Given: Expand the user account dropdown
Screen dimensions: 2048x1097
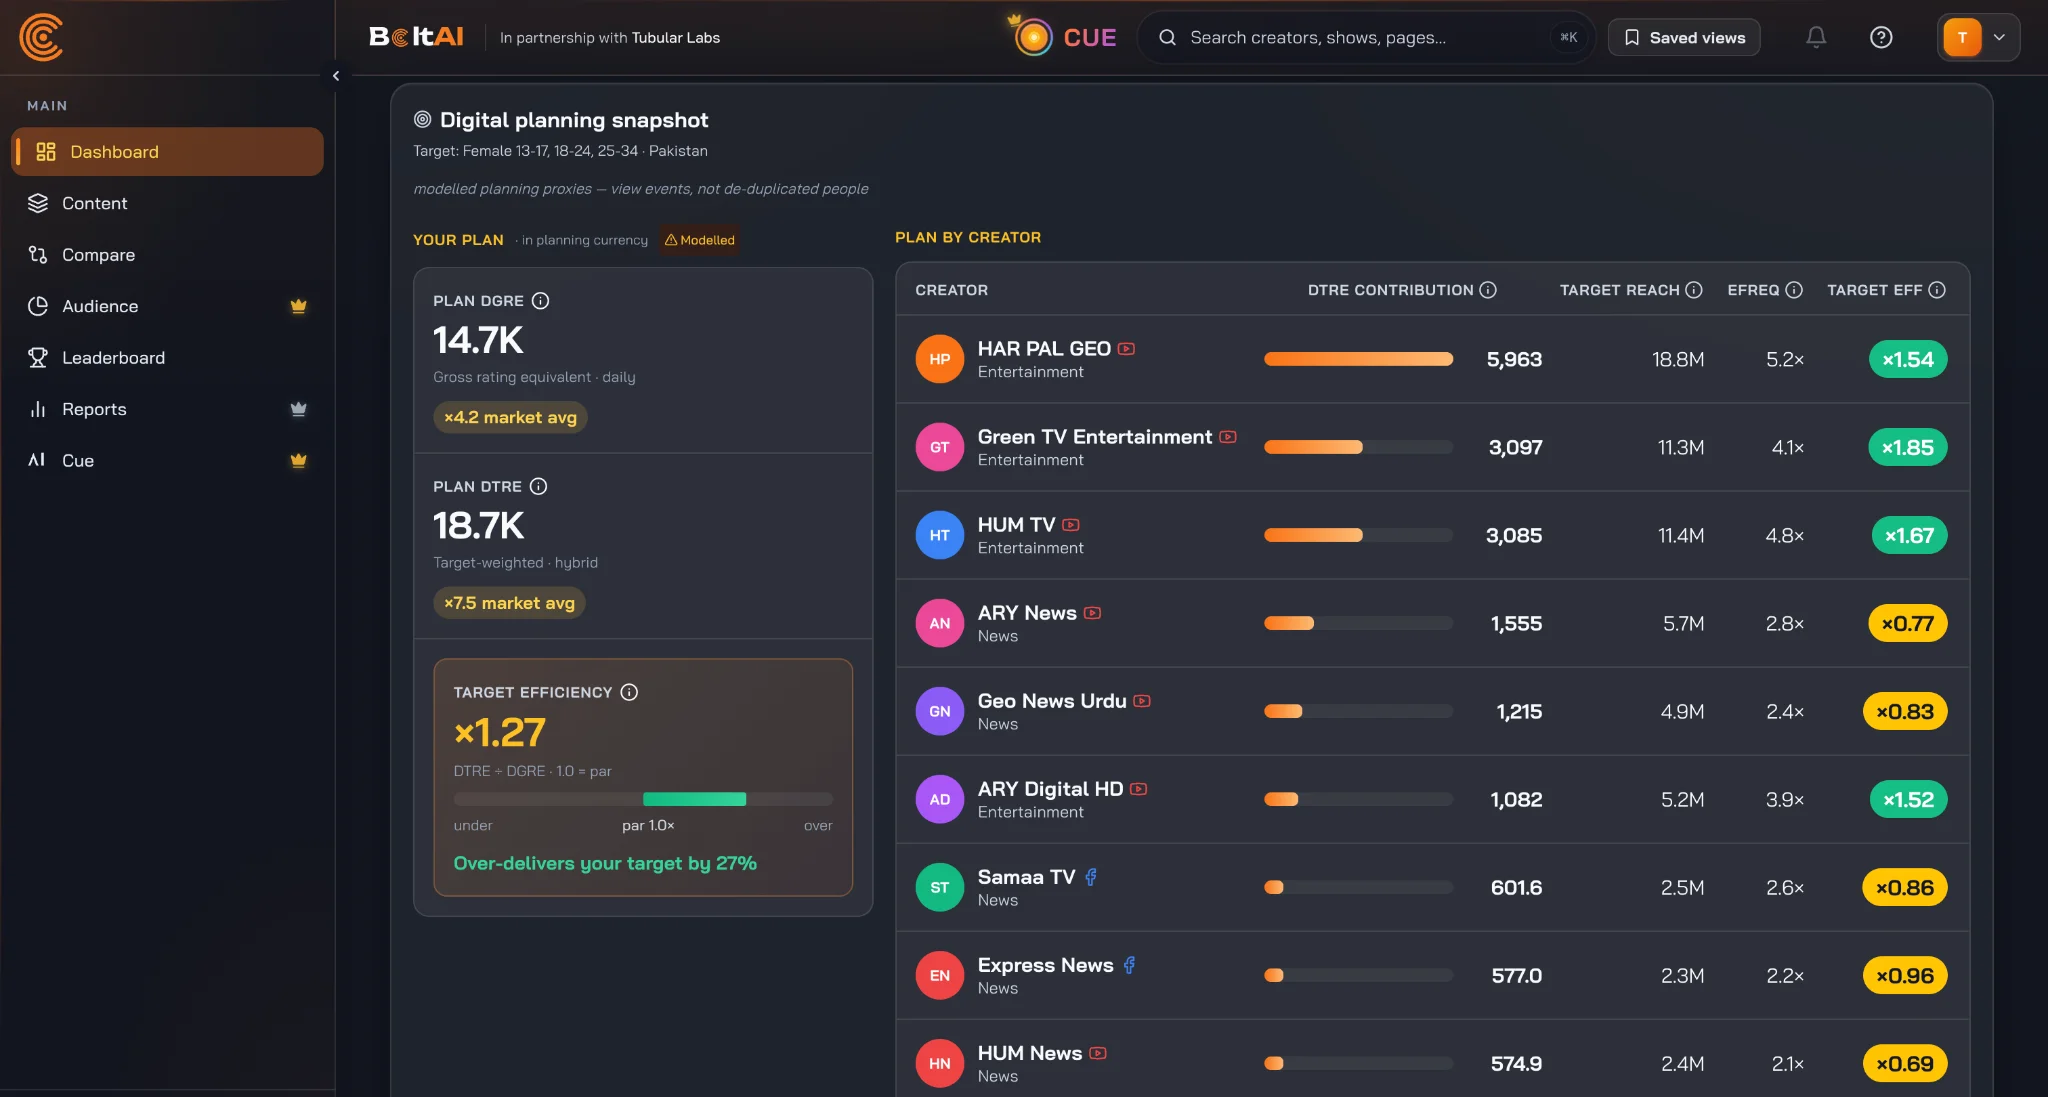Looking at the screenshot, I should pos(1978,37).
